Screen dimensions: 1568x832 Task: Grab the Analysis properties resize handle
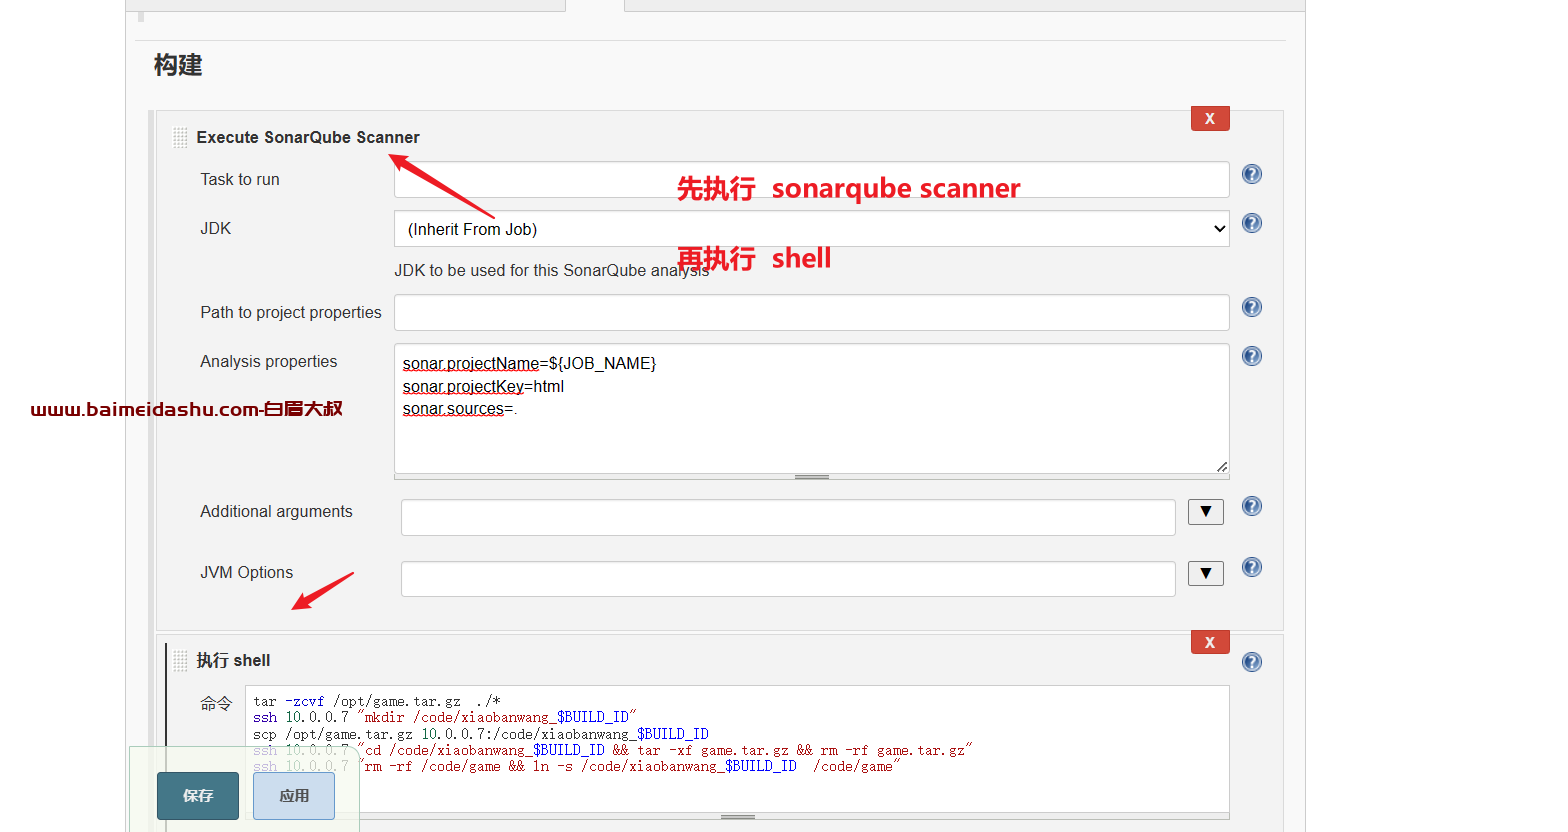click(812, 477)
